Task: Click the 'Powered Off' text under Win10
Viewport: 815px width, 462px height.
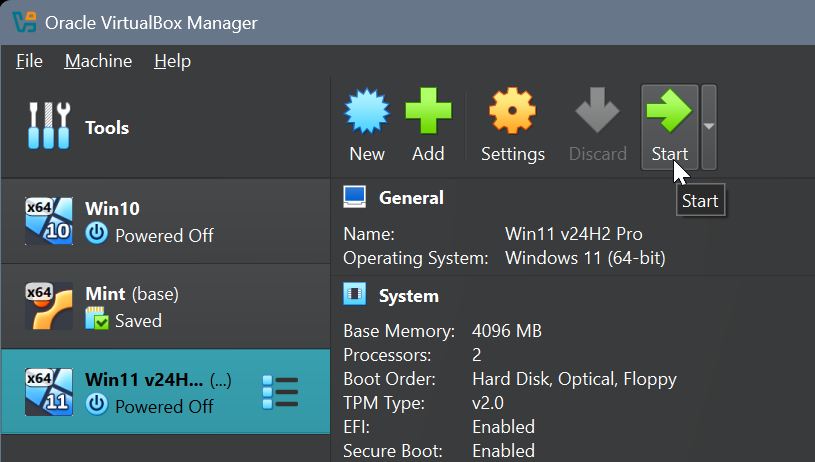Action: click(164, 236)
